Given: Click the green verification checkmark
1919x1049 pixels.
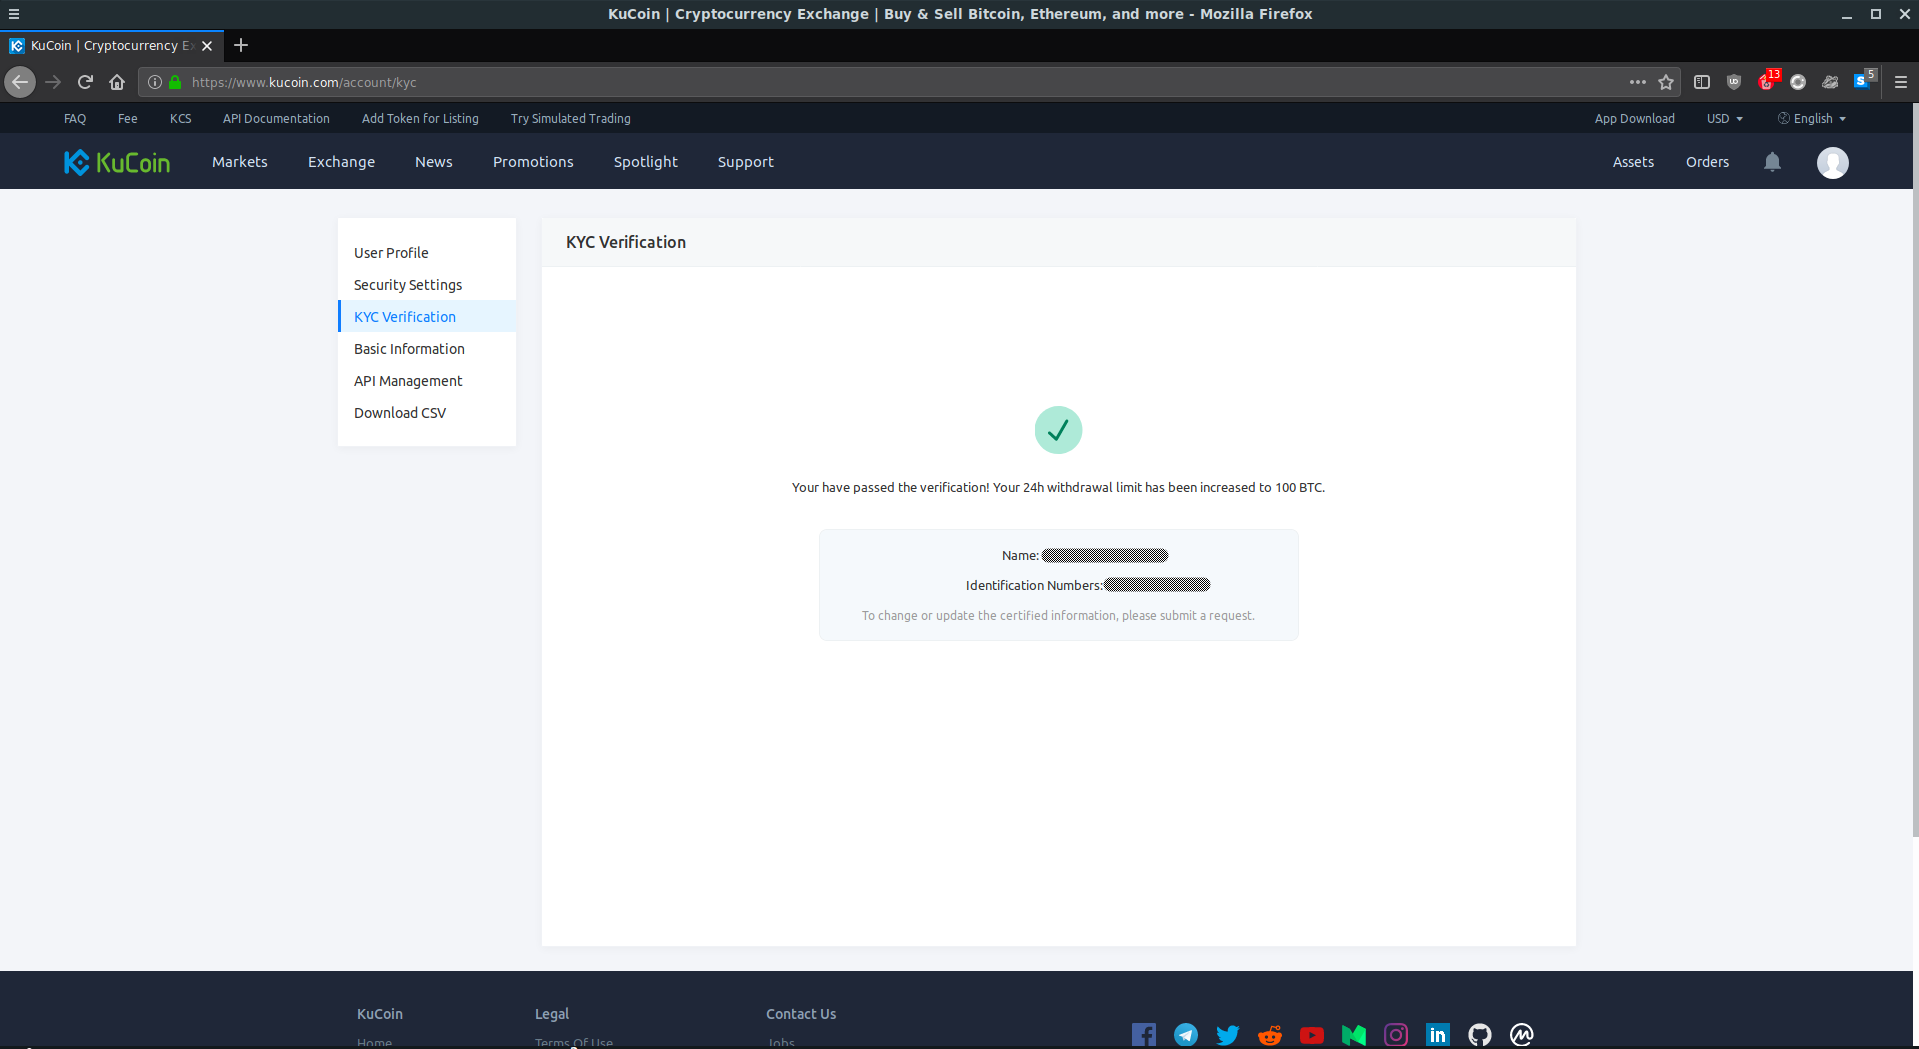Looking at the screenshot, I should tap(1058, 430).
